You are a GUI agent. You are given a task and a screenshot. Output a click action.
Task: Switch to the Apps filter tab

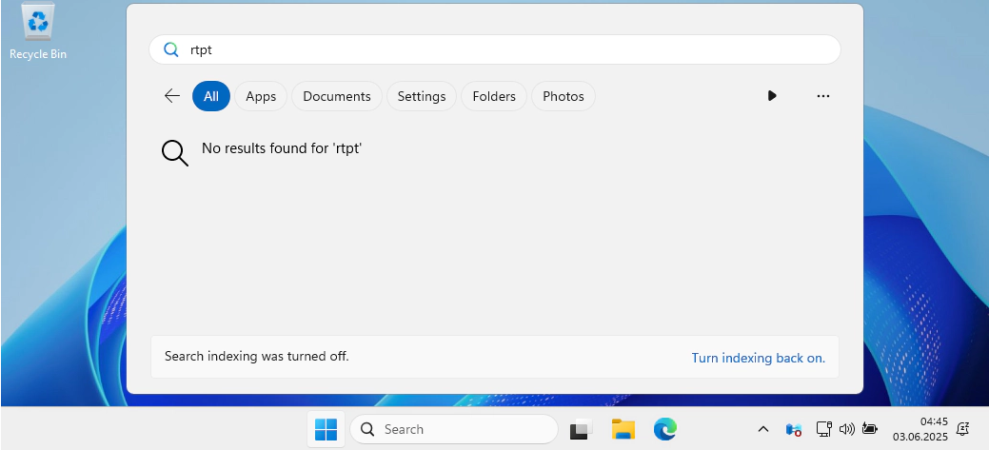click(x=261, y=96)
